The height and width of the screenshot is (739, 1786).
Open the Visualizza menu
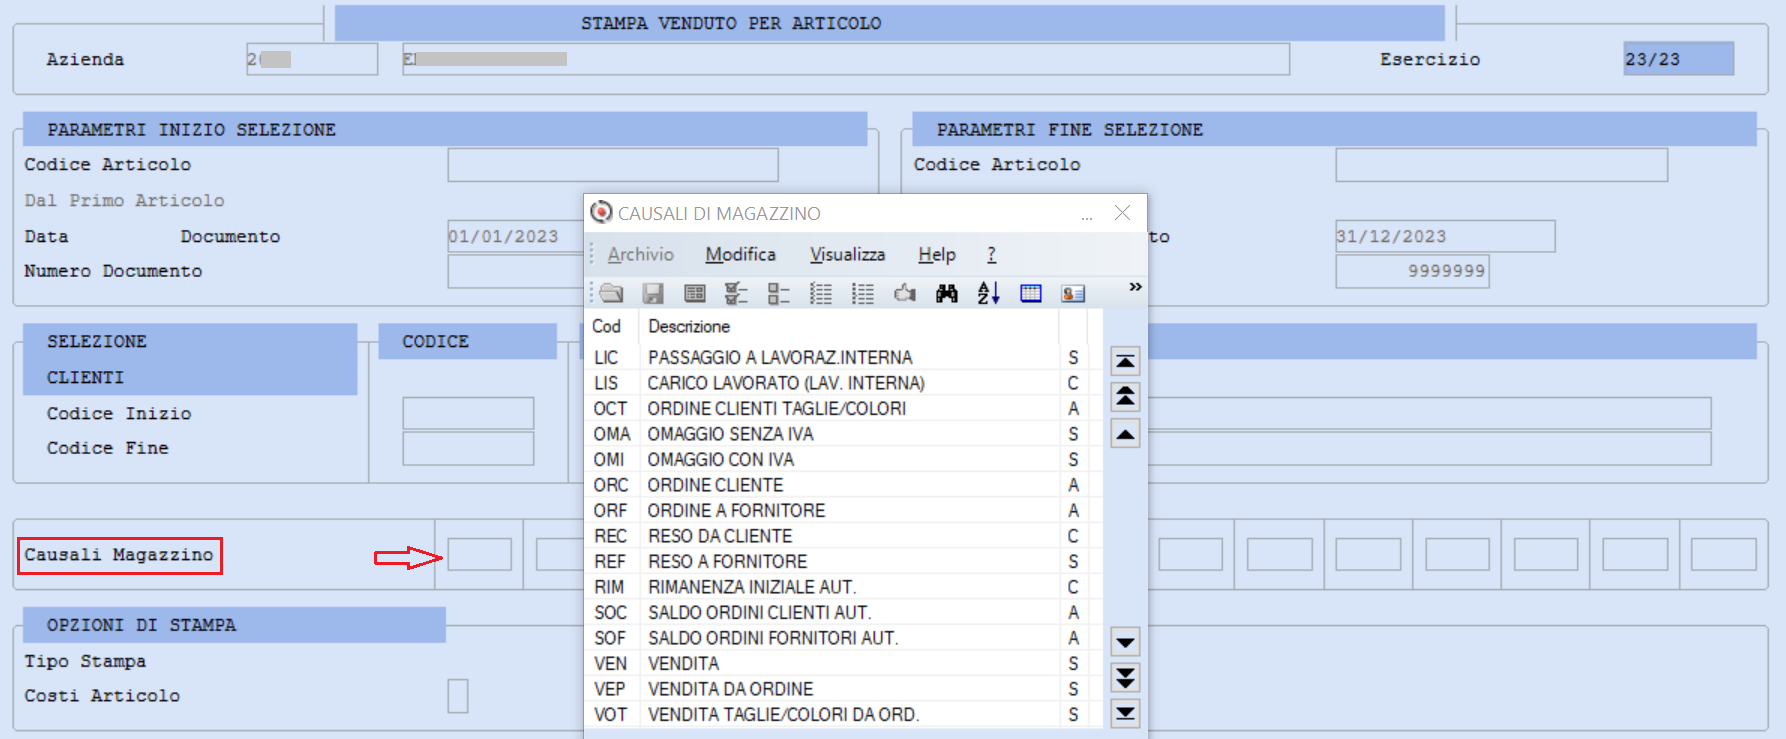[847, 255]
